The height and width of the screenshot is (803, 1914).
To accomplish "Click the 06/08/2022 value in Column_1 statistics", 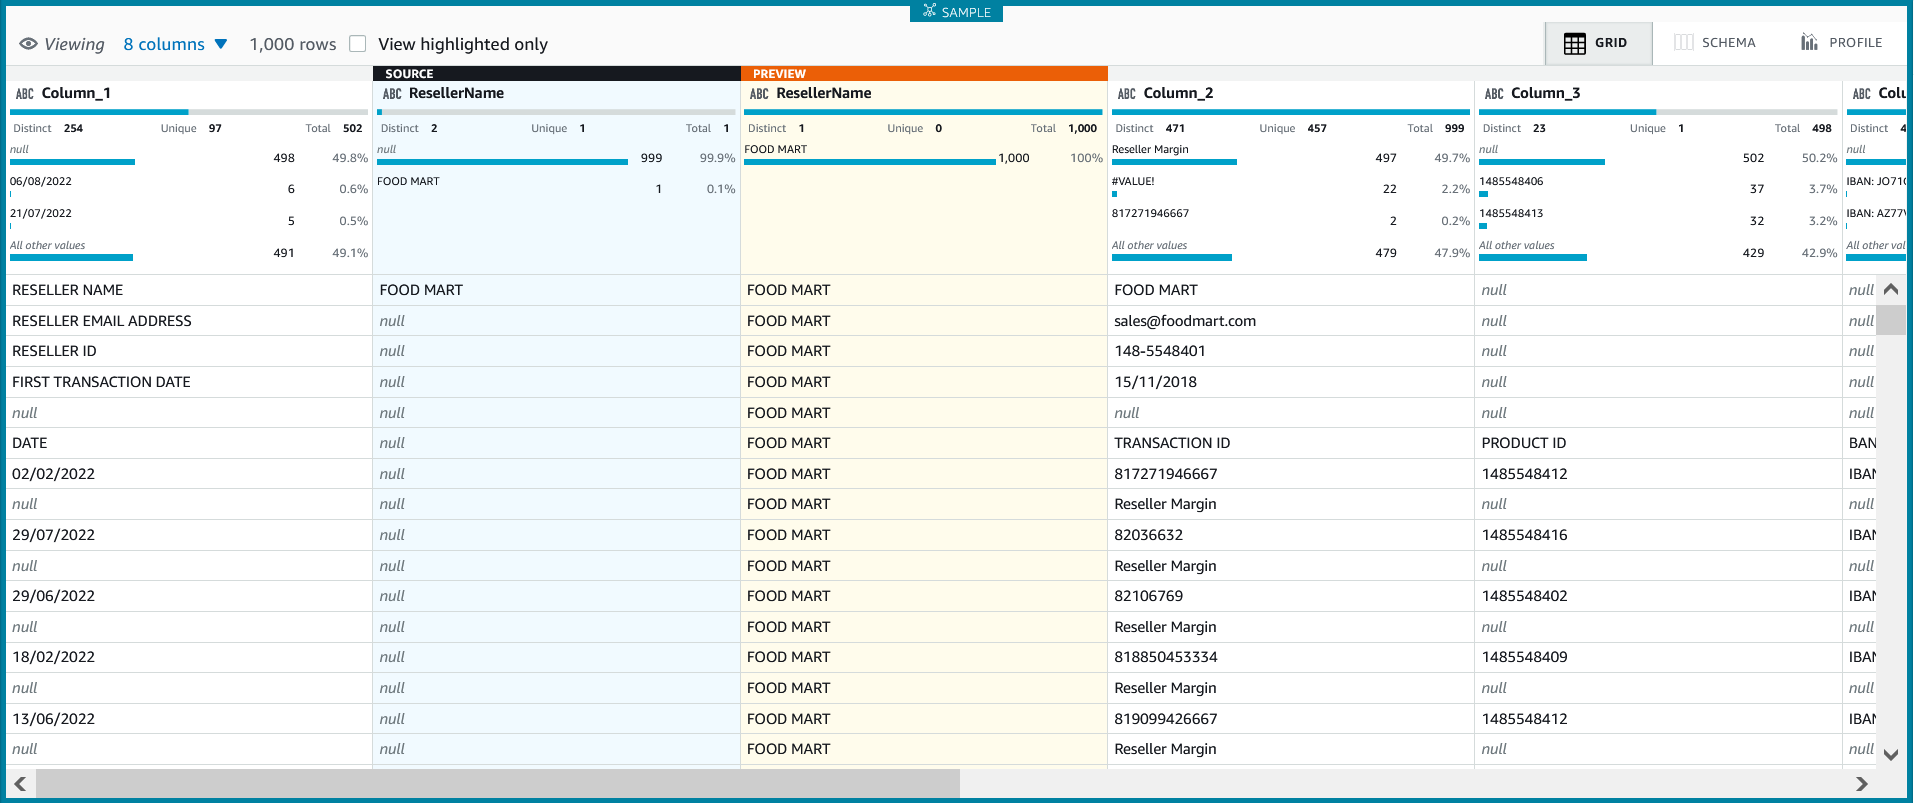I will [41, 182].
